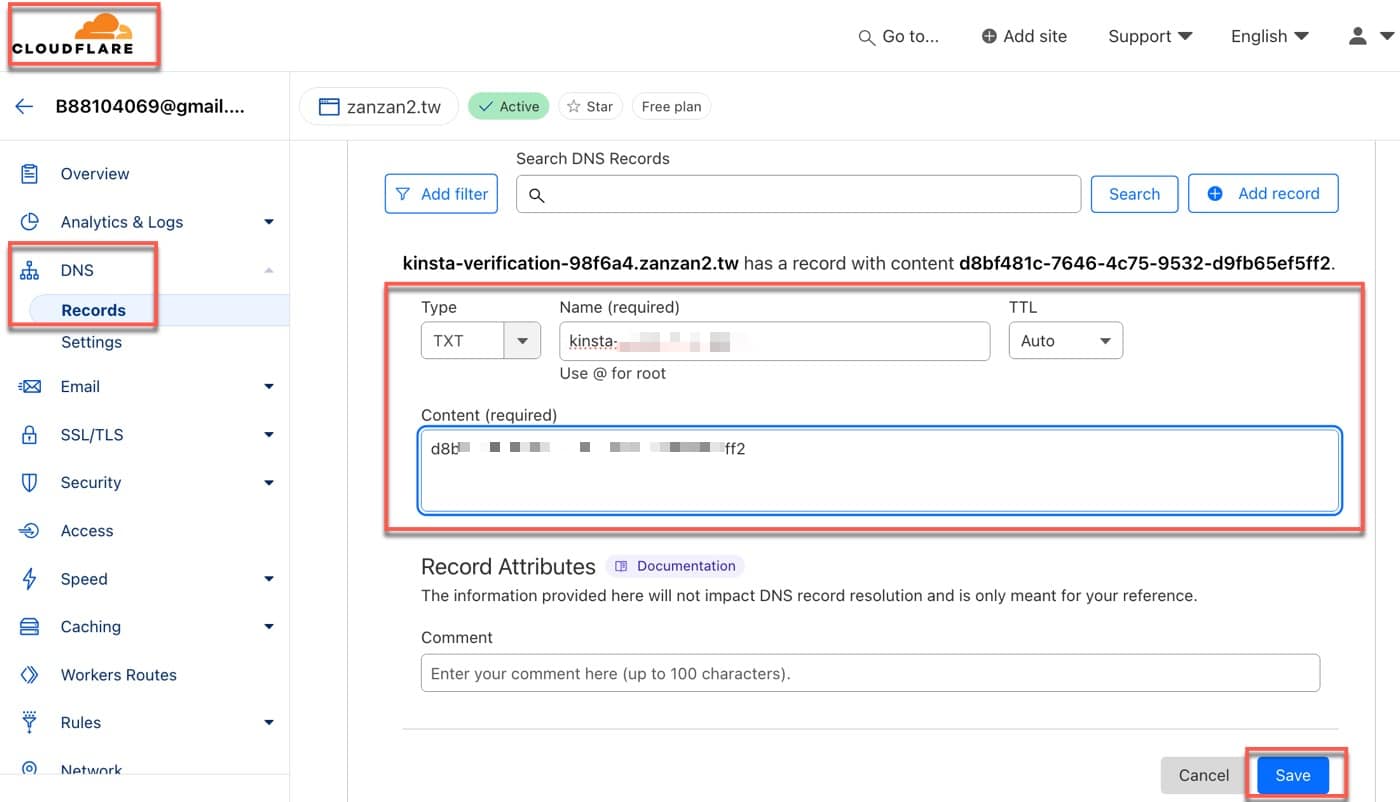
Task: Click the magnifier inside Search DNS Records field
Action: 537,195
